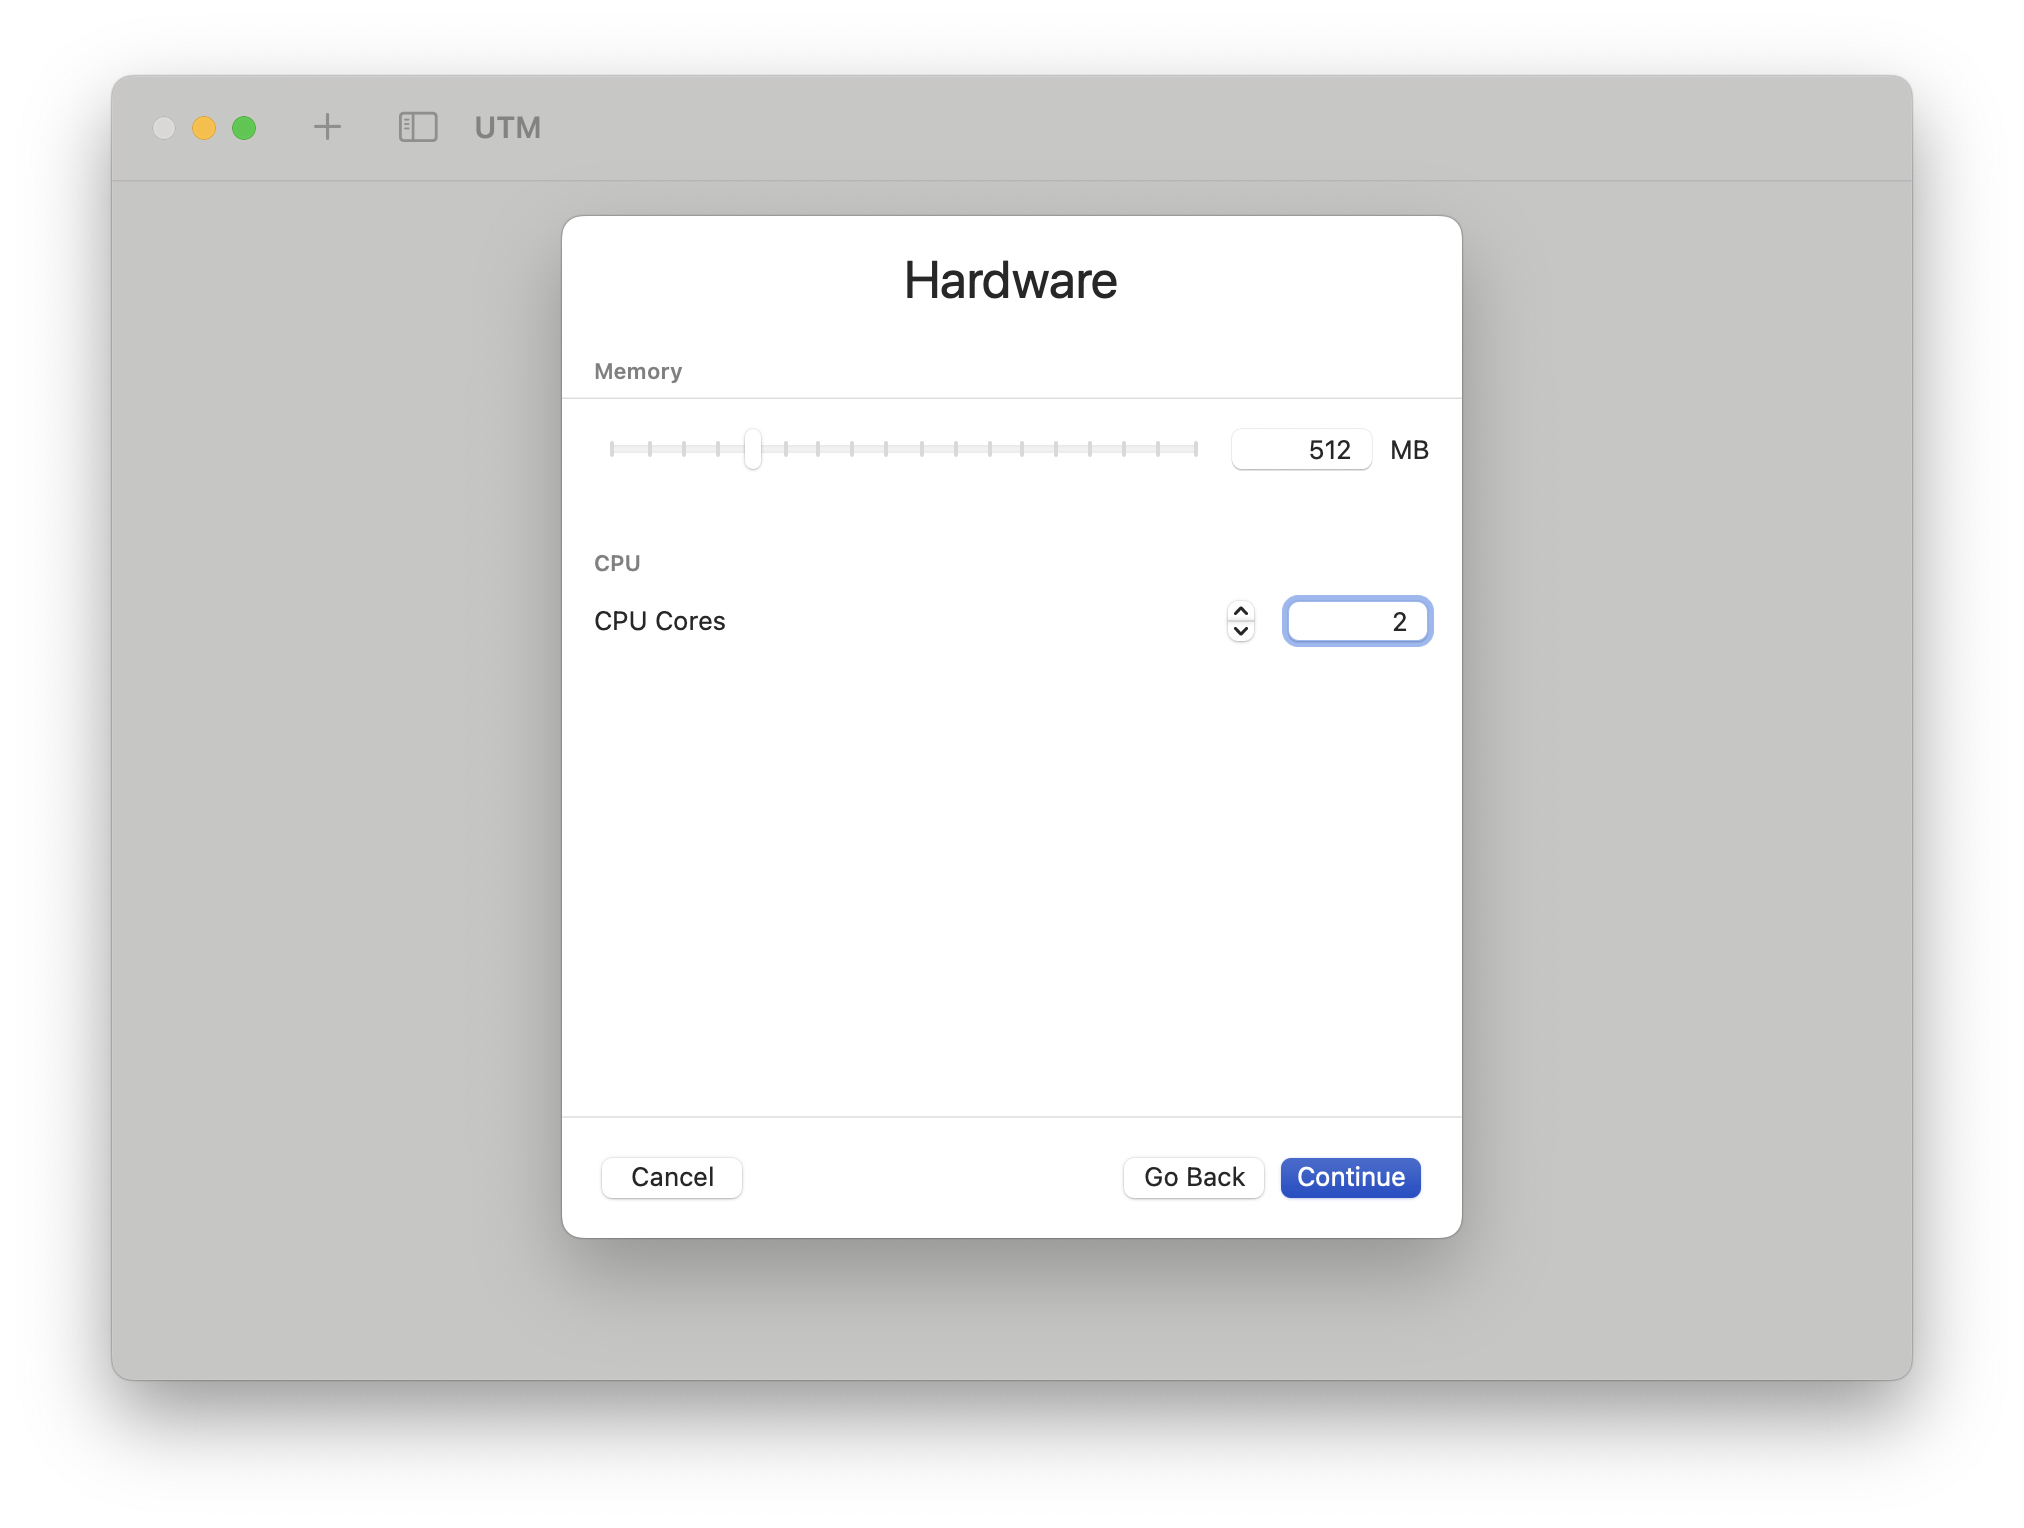Click the UTM window title
The width and height of the screenshot is (2024, 1528).
coord(507,128)
